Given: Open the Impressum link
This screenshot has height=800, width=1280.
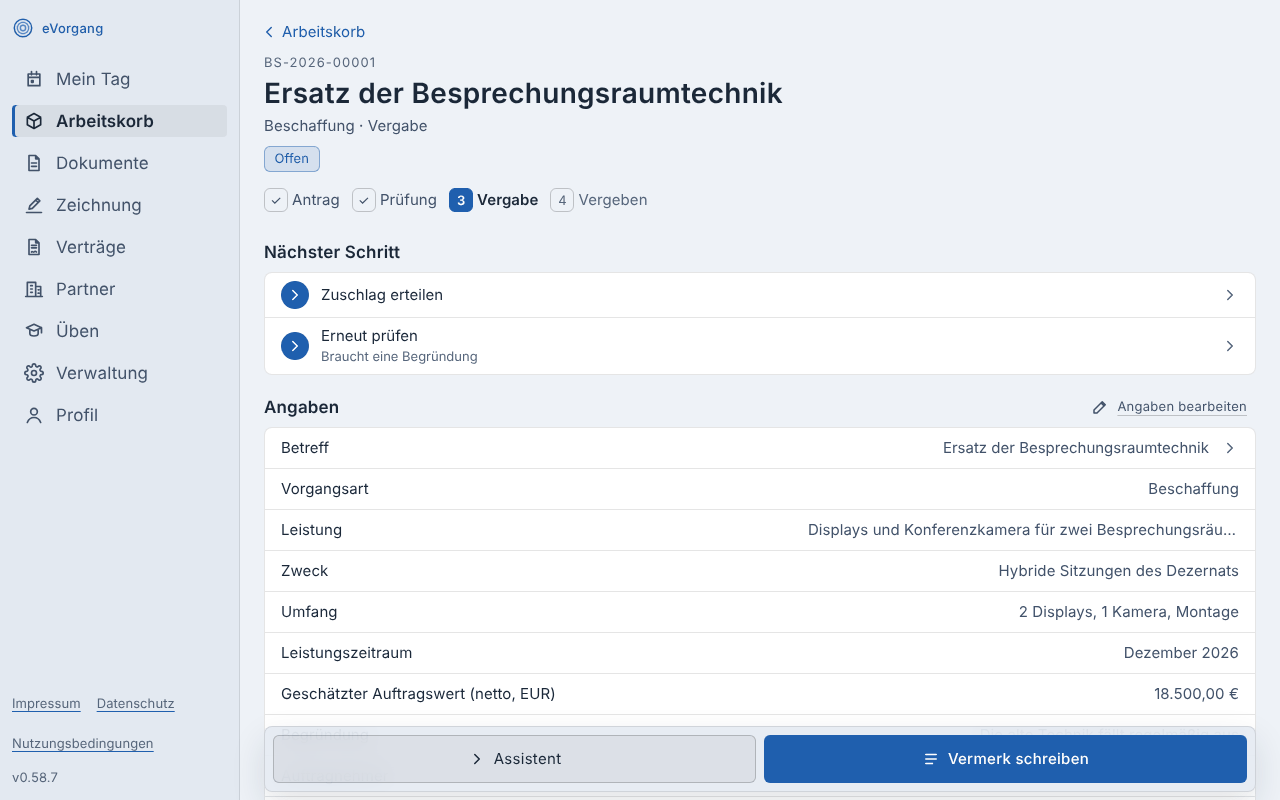Looking at the screenshot, I should tap(46, 704).
